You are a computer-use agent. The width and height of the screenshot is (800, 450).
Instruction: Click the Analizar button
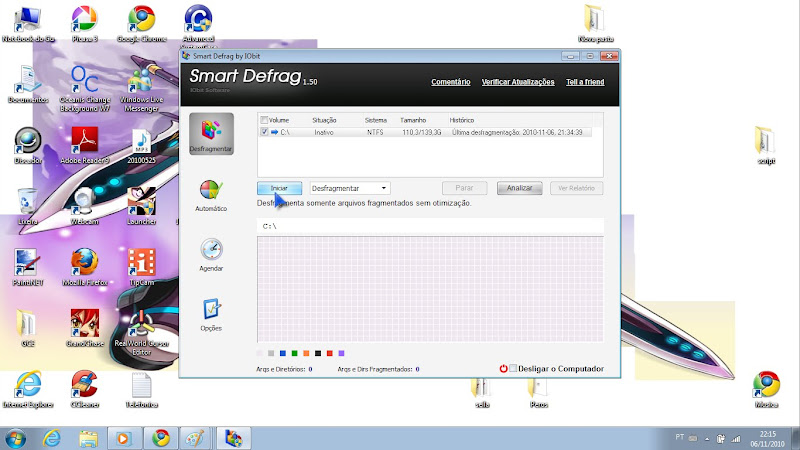[x=519, y=188]
